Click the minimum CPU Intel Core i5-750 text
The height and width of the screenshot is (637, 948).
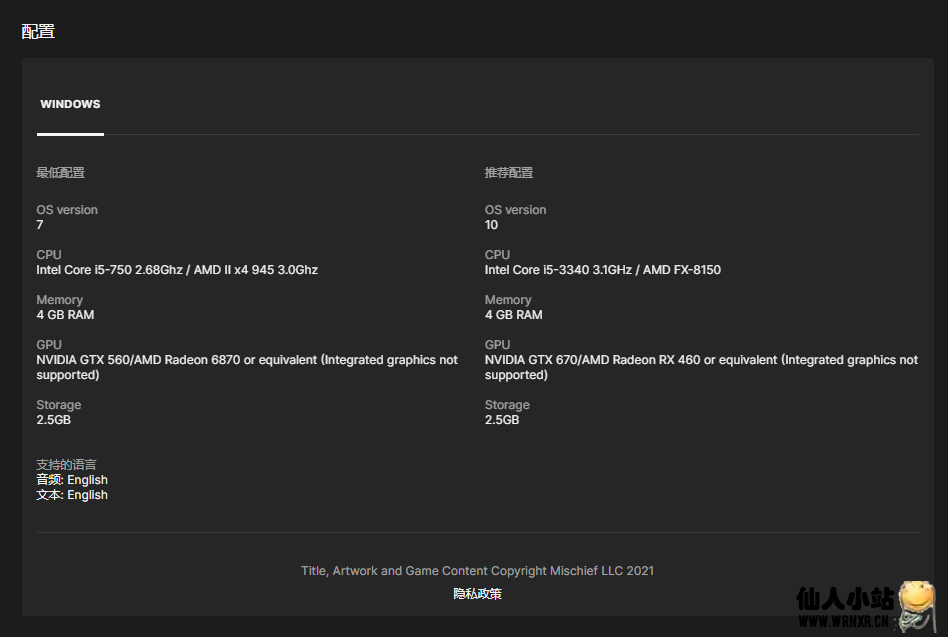point(177,270)
